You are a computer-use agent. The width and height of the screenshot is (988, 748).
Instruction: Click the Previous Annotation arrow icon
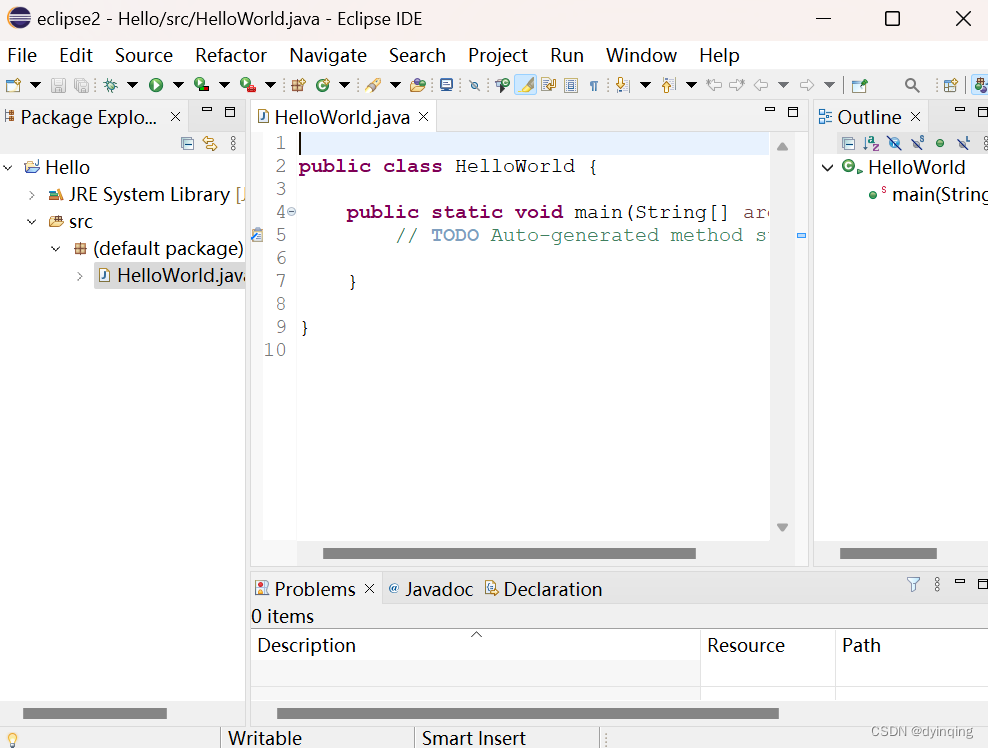669,85
